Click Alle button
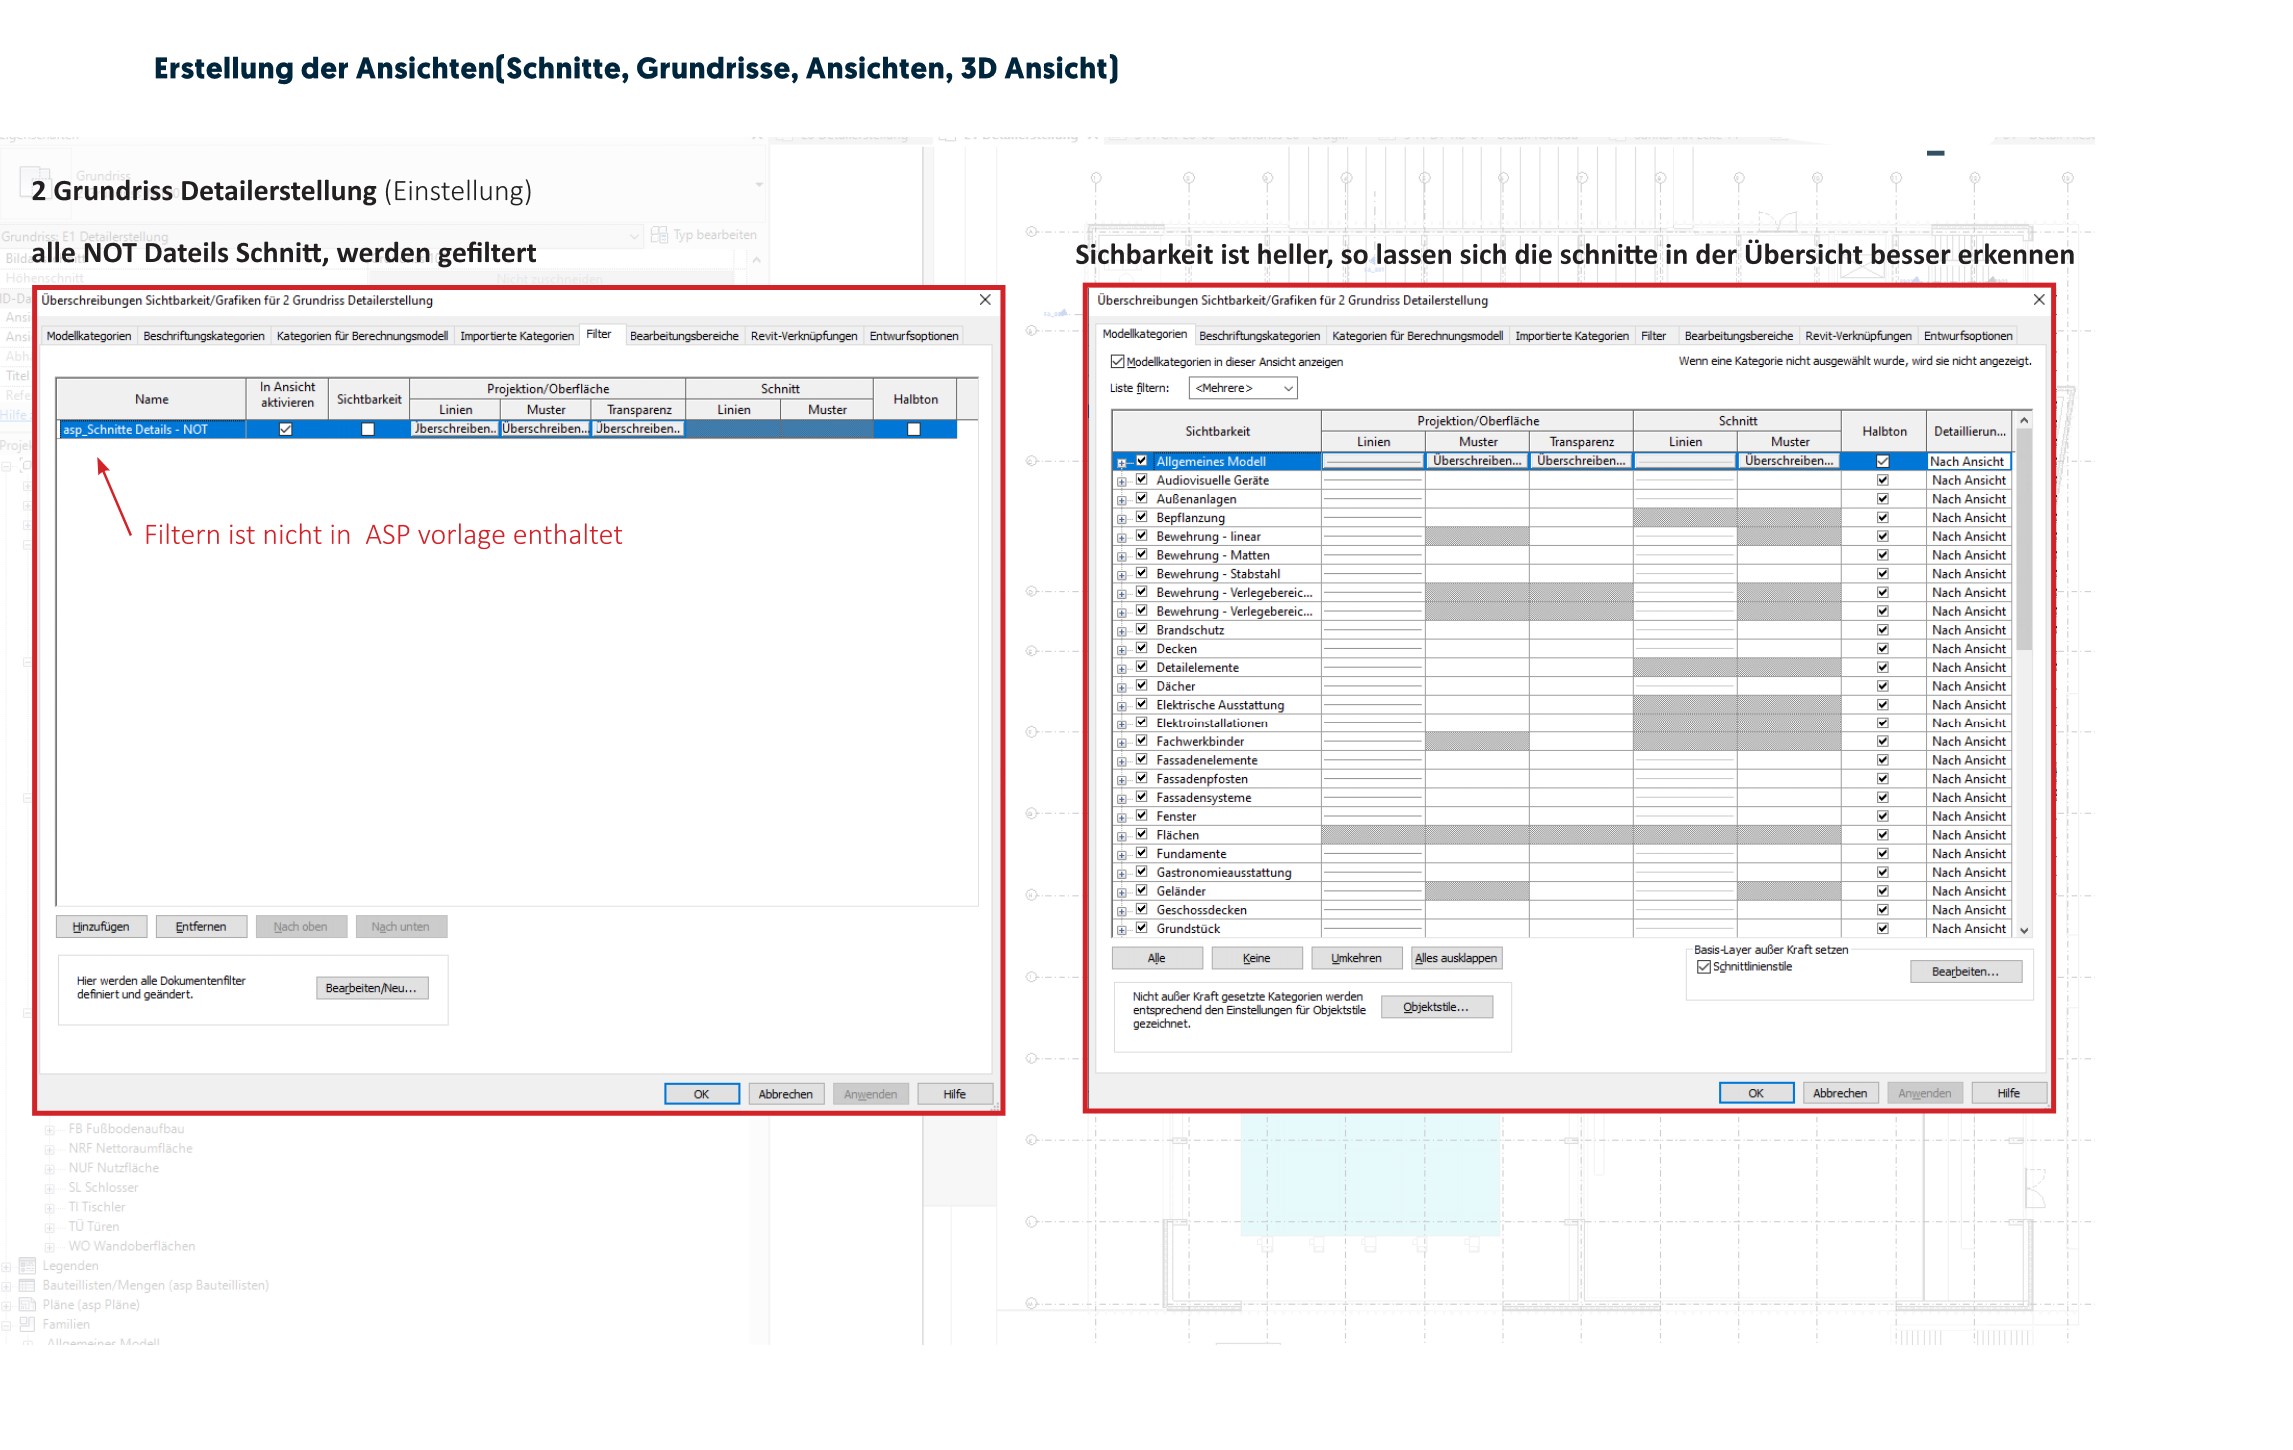This screenshot has height=1450, width=2293. [1157, 958]
